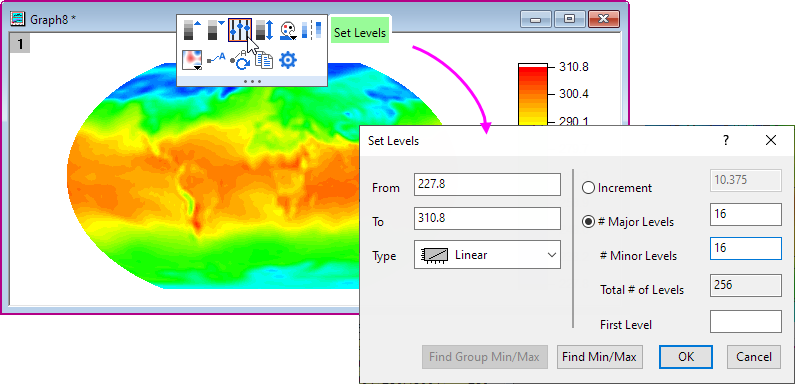This screenshot has height=390, width=800.
Task: Click the 300.4 color scale label
Action: tap(573, 94)
